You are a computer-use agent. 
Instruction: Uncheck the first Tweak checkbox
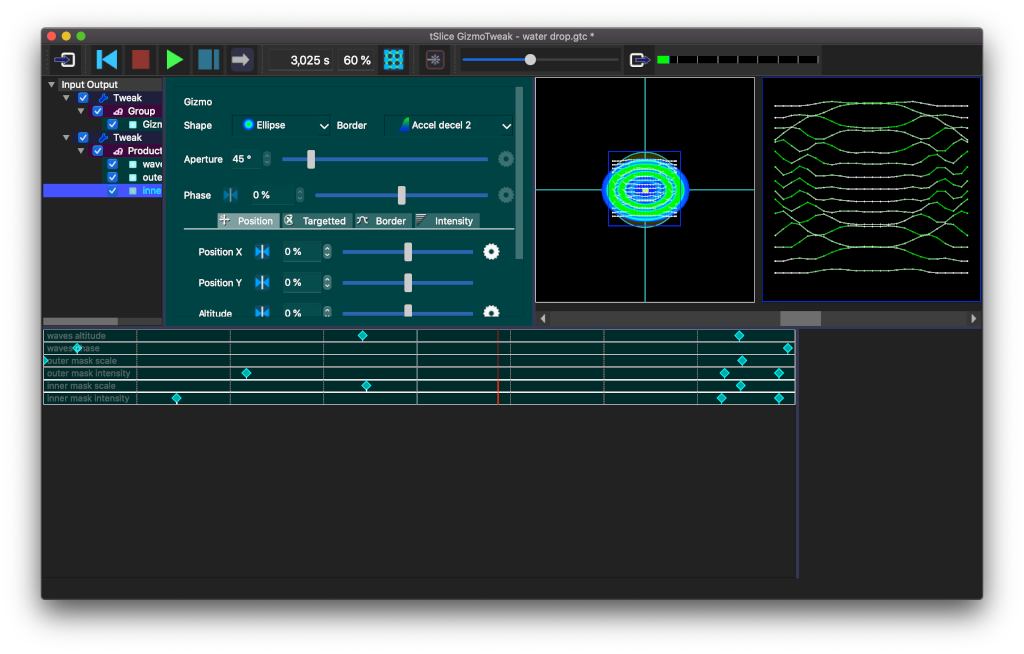[x=84, y=98]
